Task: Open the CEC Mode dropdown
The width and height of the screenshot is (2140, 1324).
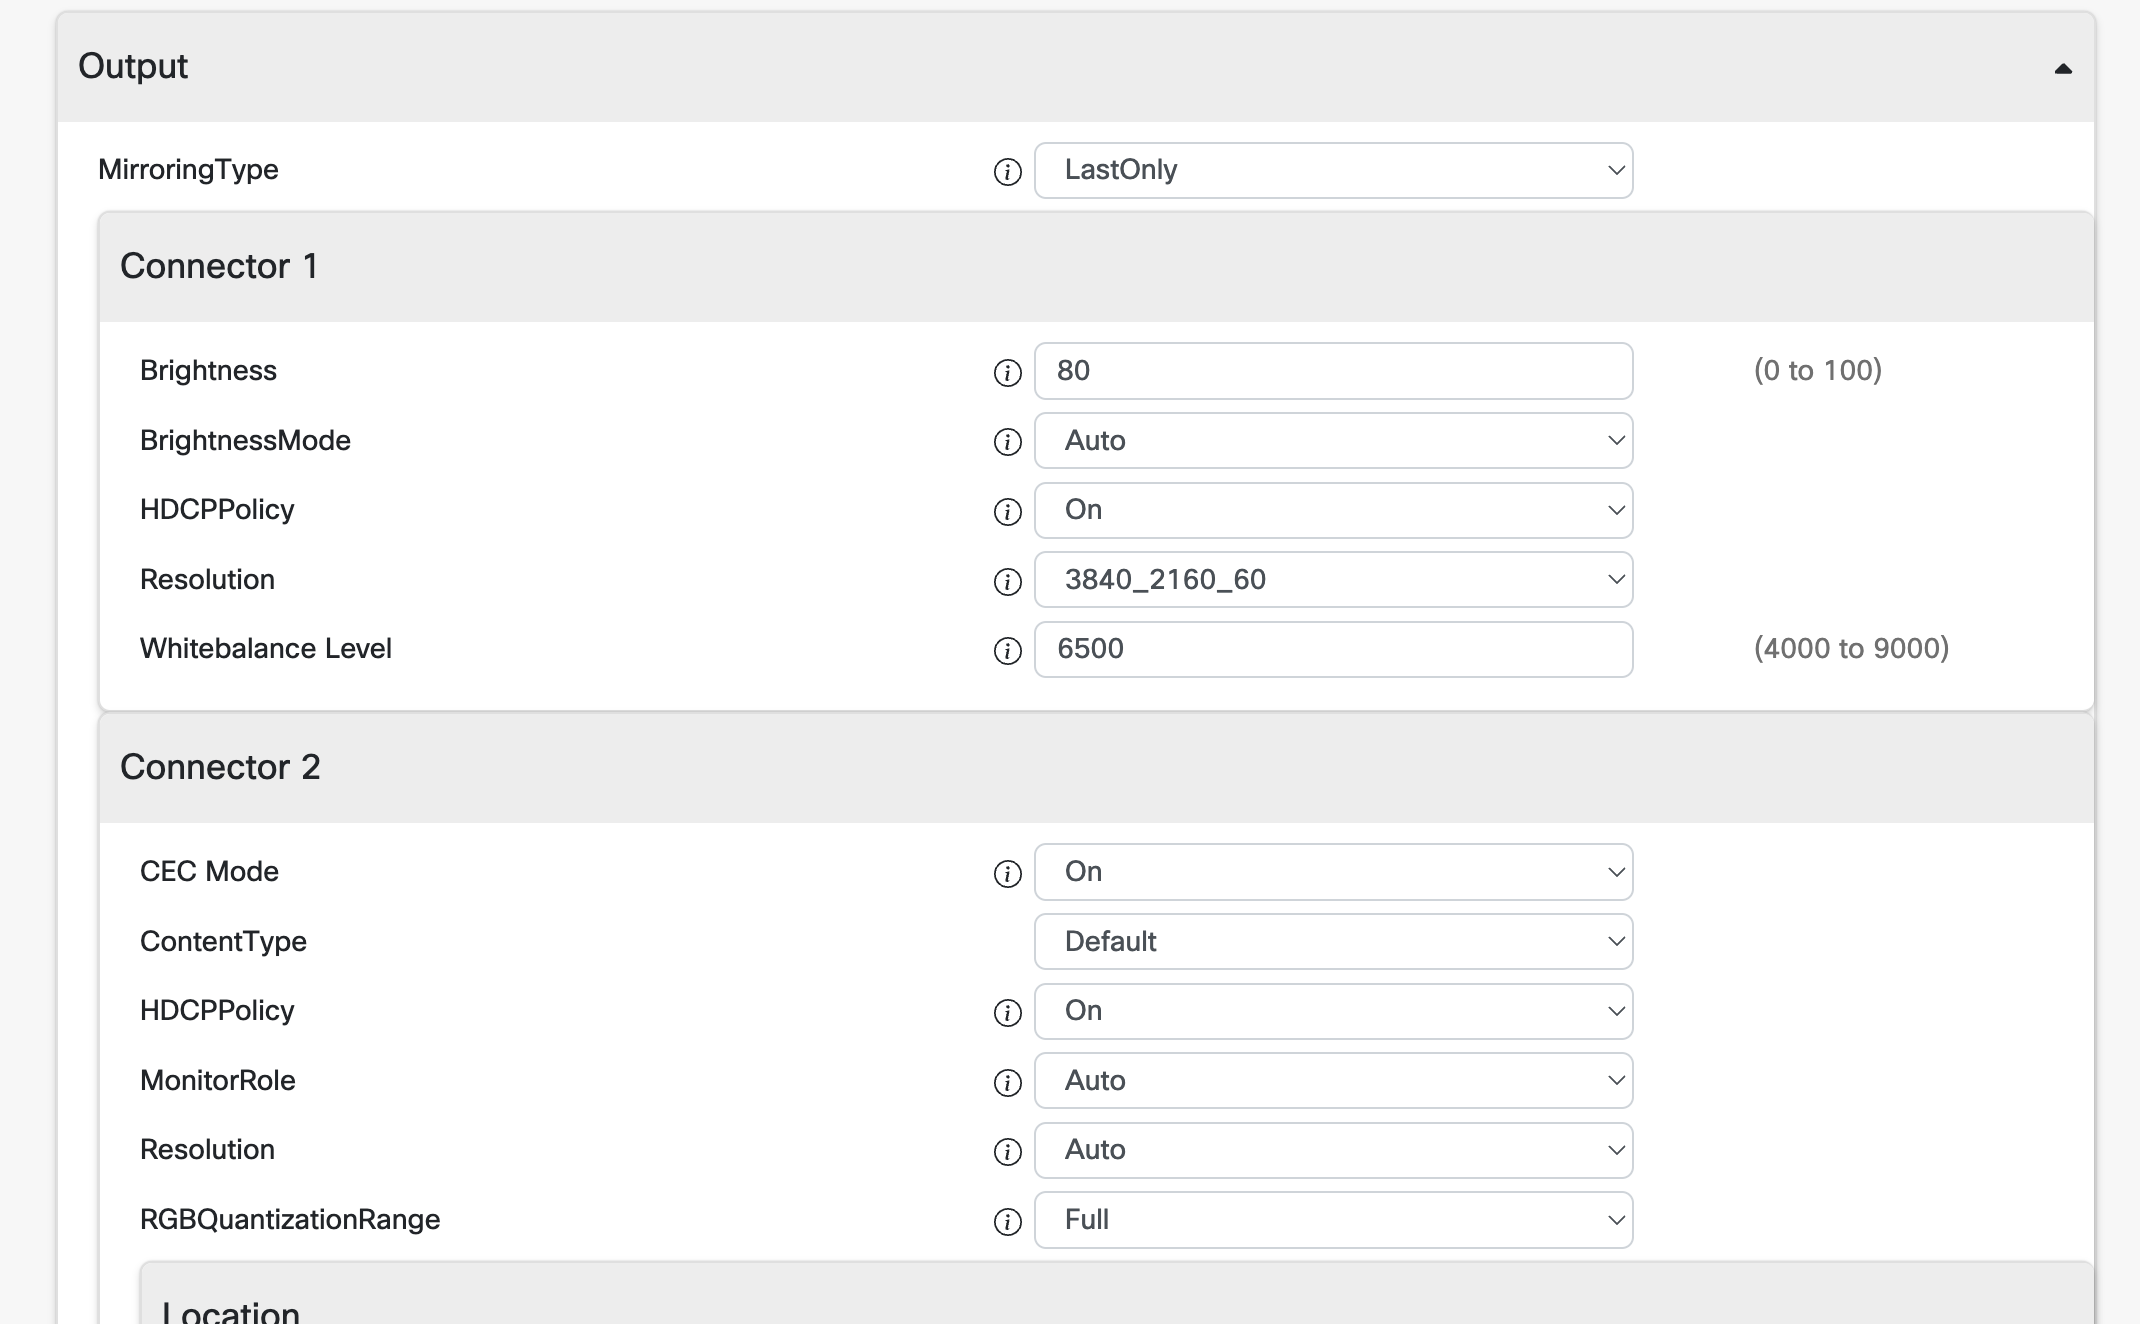Action: pos(1333,872)
